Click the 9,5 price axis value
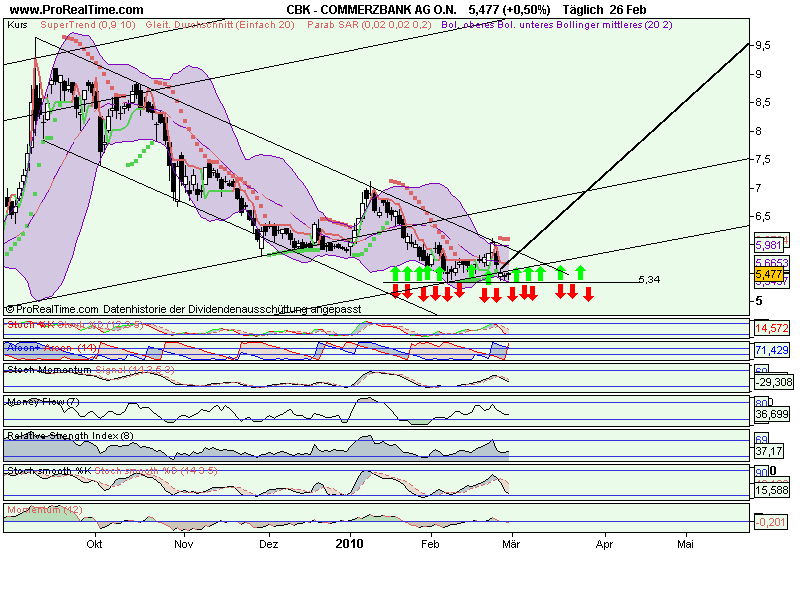800x600 pixels. pyautogui.click(x=763, y=46)
